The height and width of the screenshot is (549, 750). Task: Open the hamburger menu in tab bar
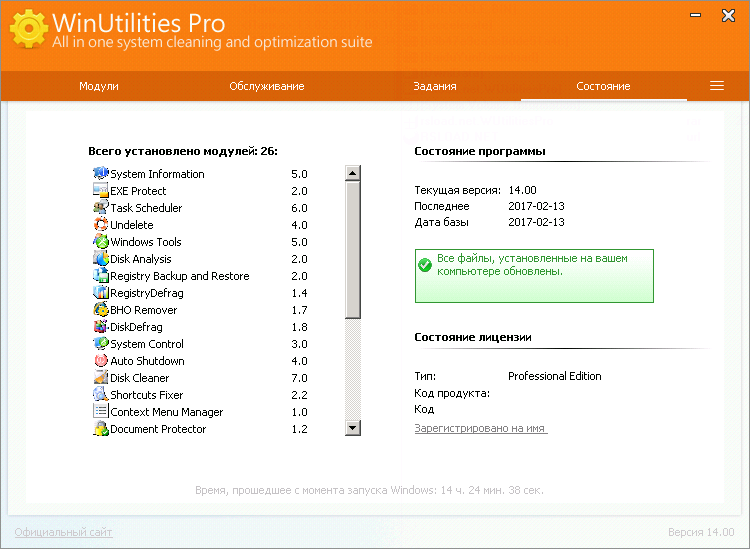tap(717, 86)
